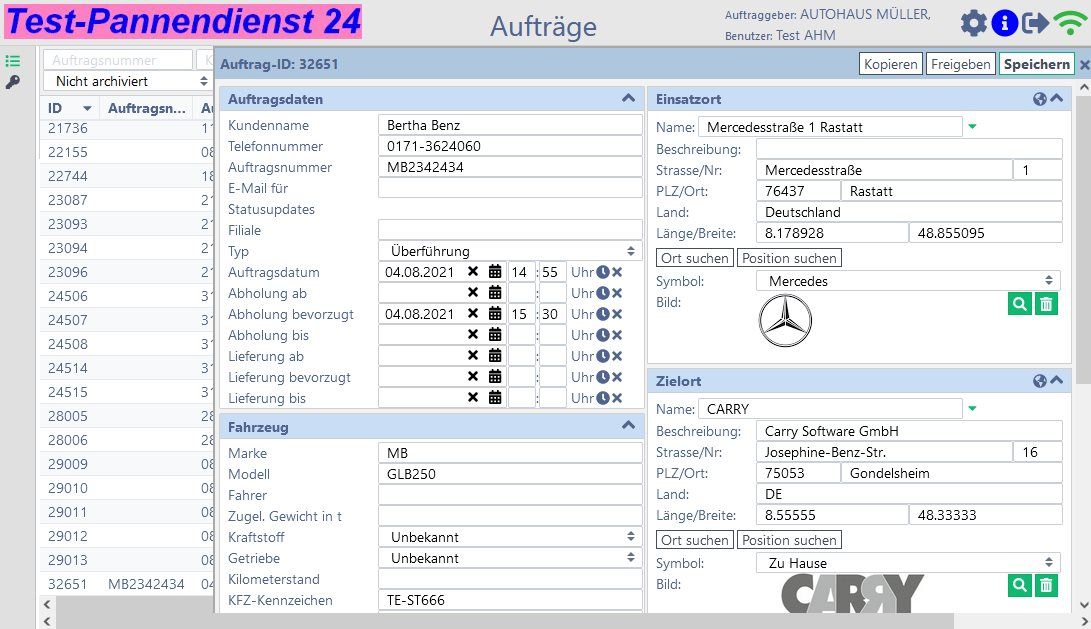
Task: Select order row 21736 in list
Action: [127, 129]
